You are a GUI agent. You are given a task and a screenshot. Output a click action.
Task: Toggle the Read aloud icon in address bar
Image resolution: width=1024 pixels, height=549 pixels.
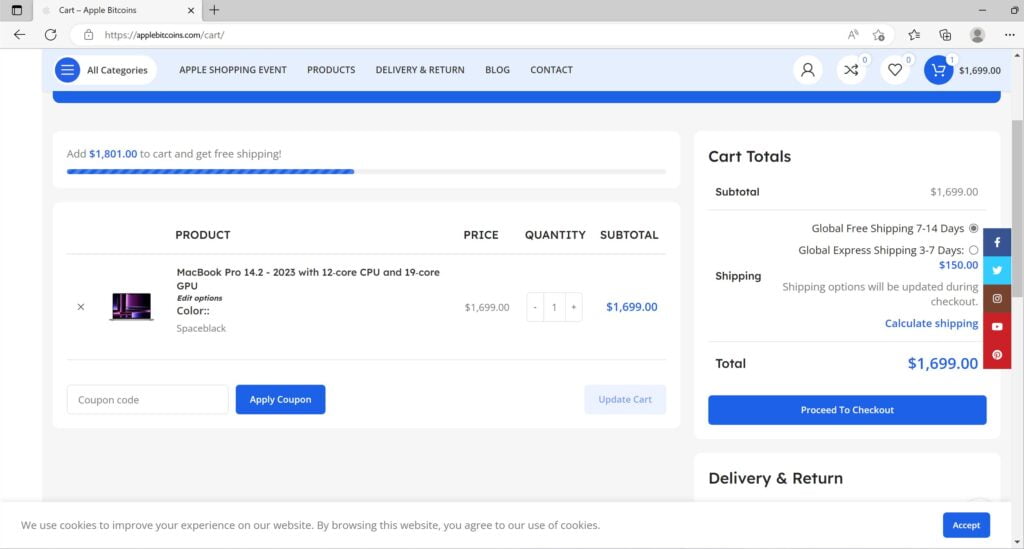point(853,35)
